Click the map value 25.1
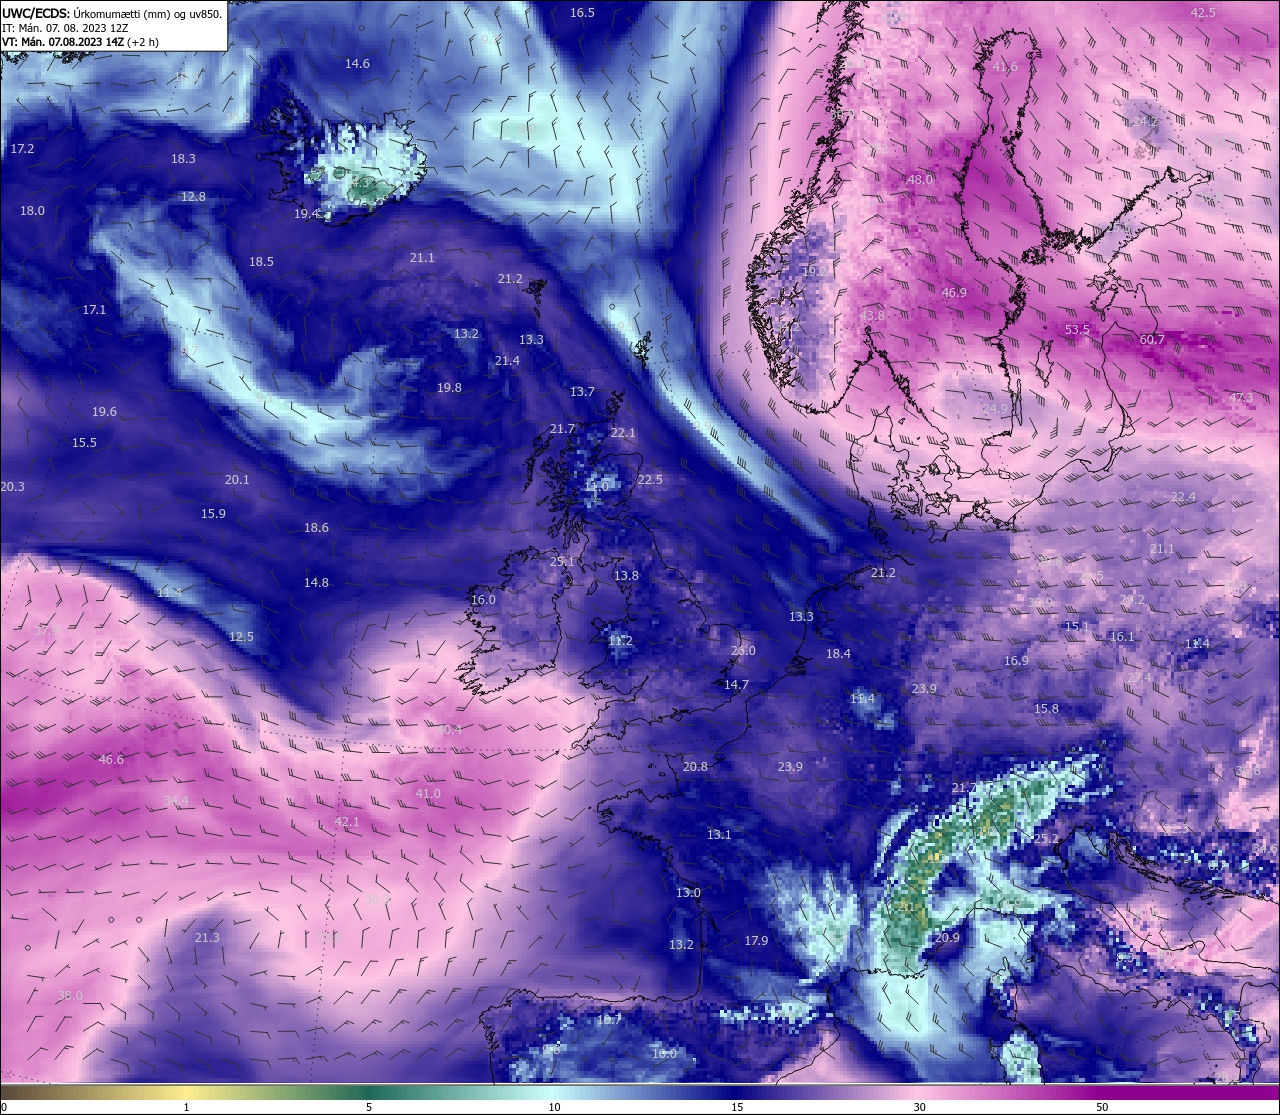This screenshot has width=1280, height=1115. [x=562, y=562]
